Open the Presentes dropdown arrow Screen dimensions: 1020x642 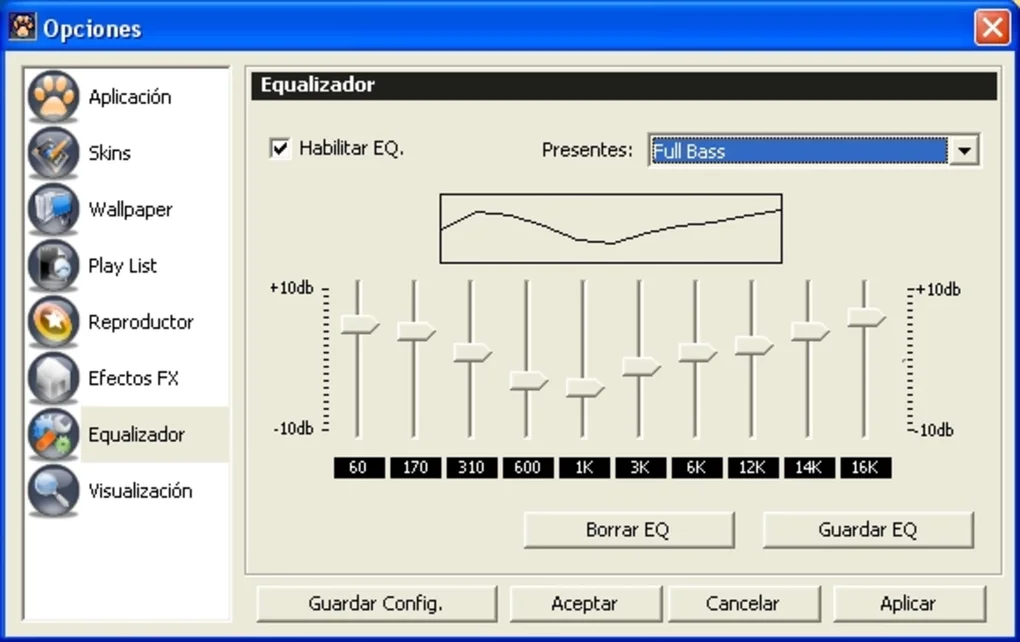pos(964,151)
